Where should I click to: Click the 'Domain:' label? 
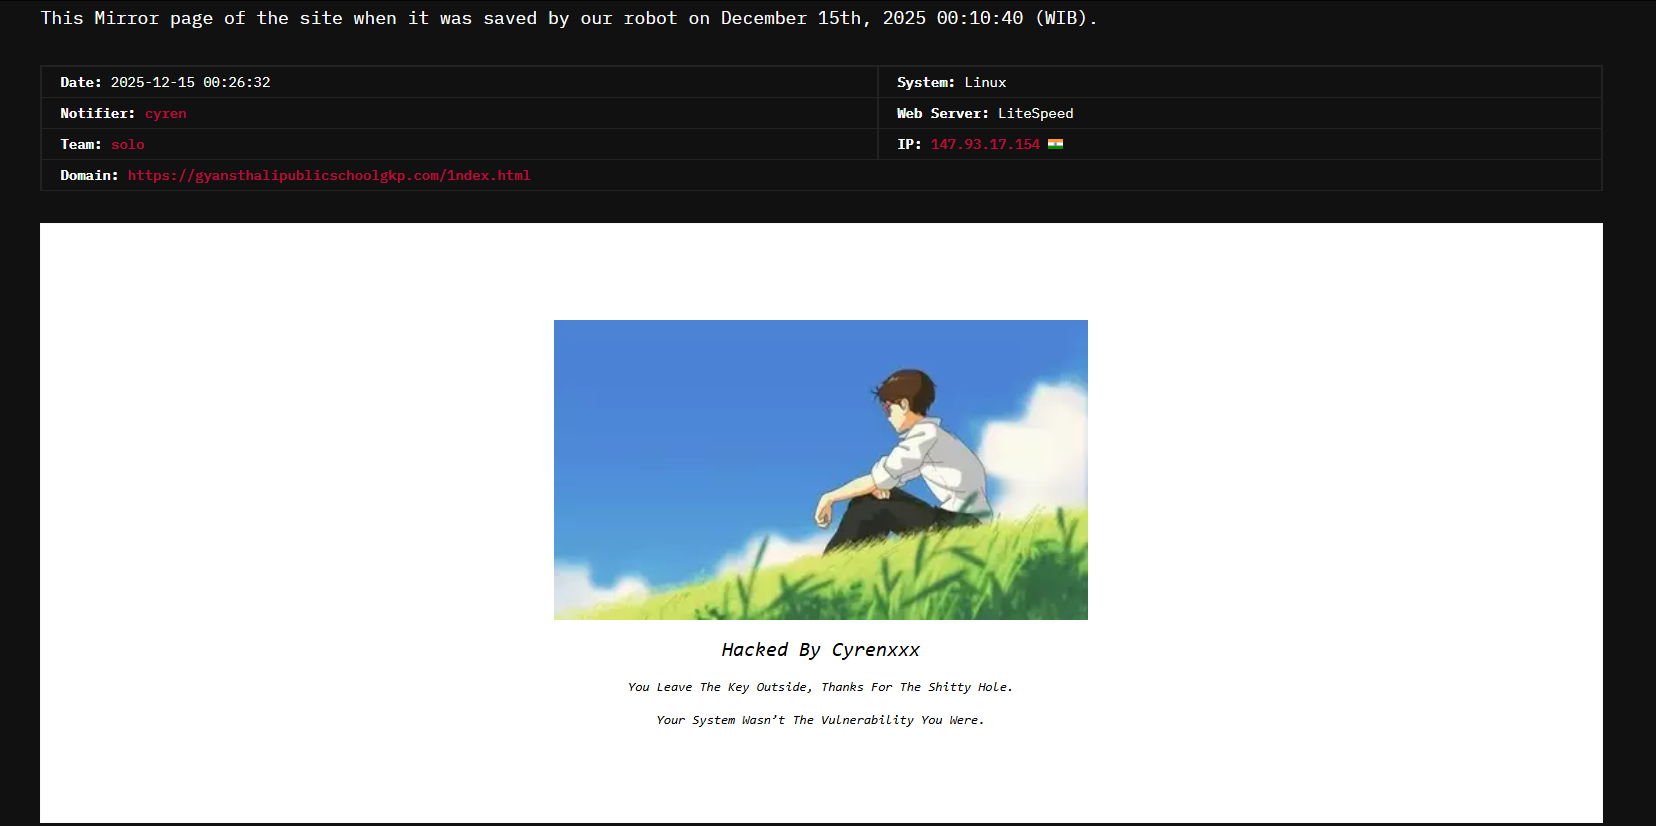(x=89, y=176)
